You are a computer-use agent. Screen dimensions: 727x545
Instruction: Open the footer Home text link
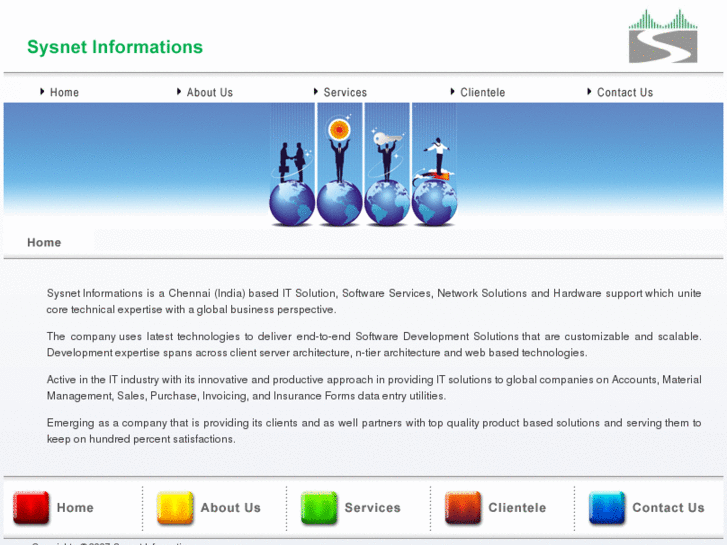(x=75, y=507)
